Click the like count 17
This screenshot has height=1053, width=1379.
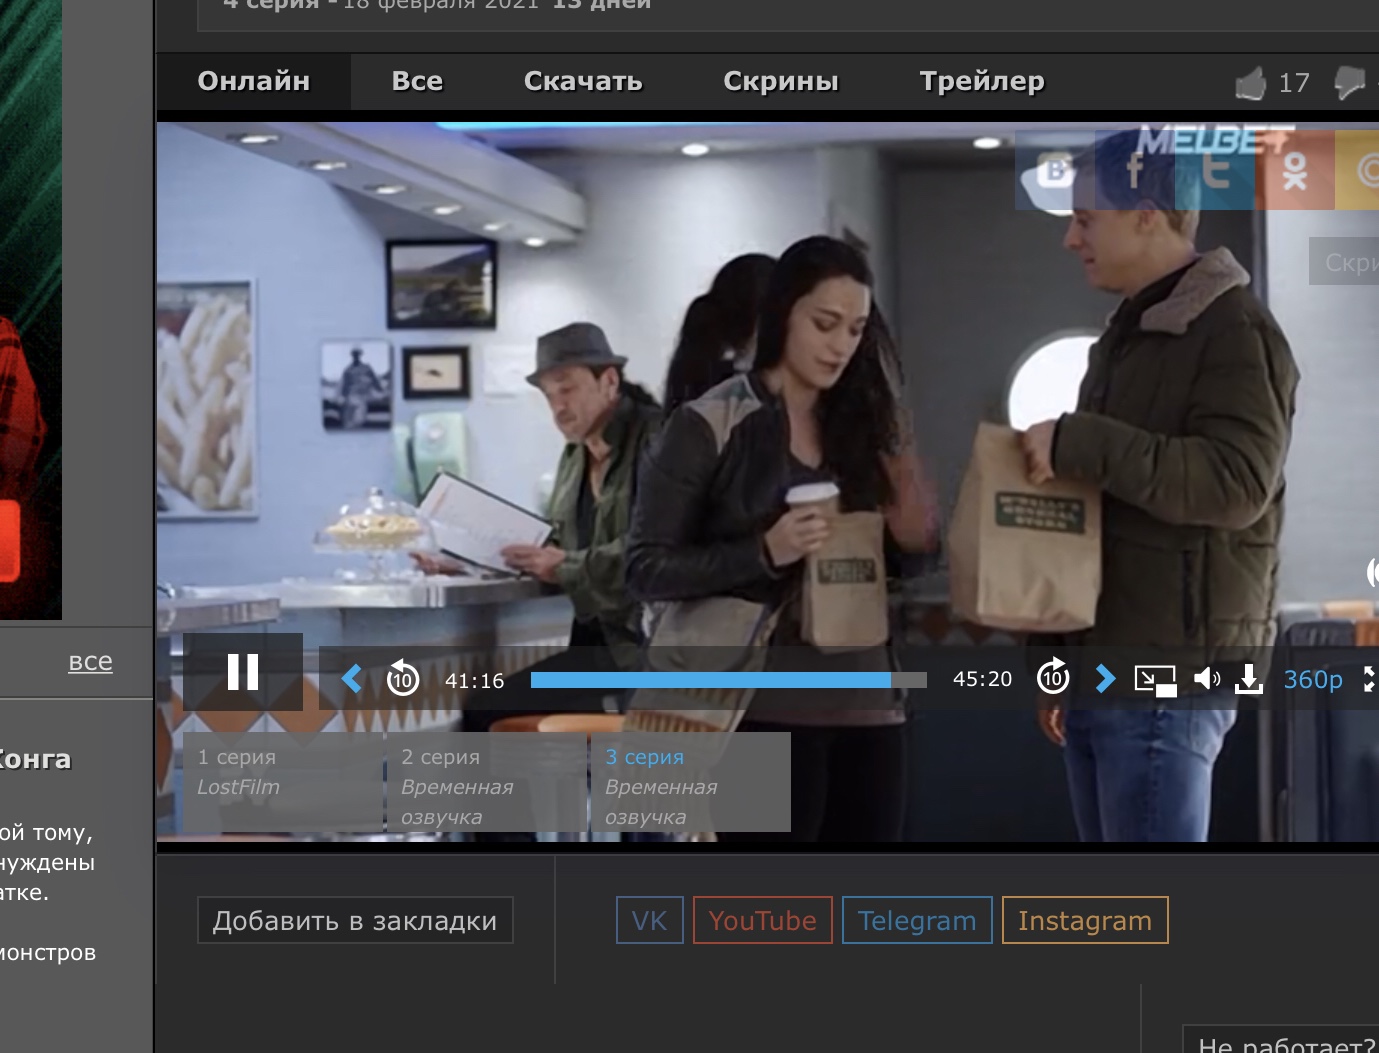pyautogui.click(x=1294, y=83)
